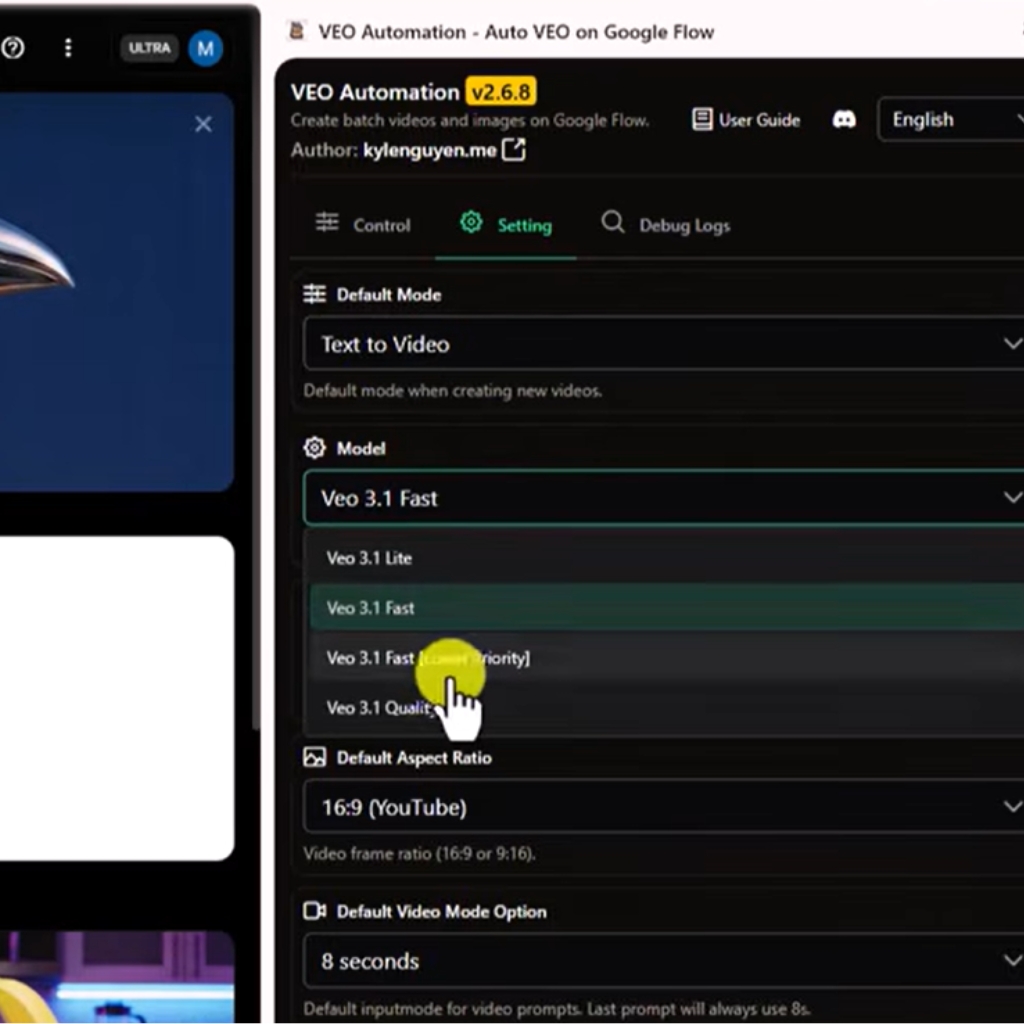Switch to the Debug Logs tab
Screen dimensions: 1024x1024
tap(665, 225)
